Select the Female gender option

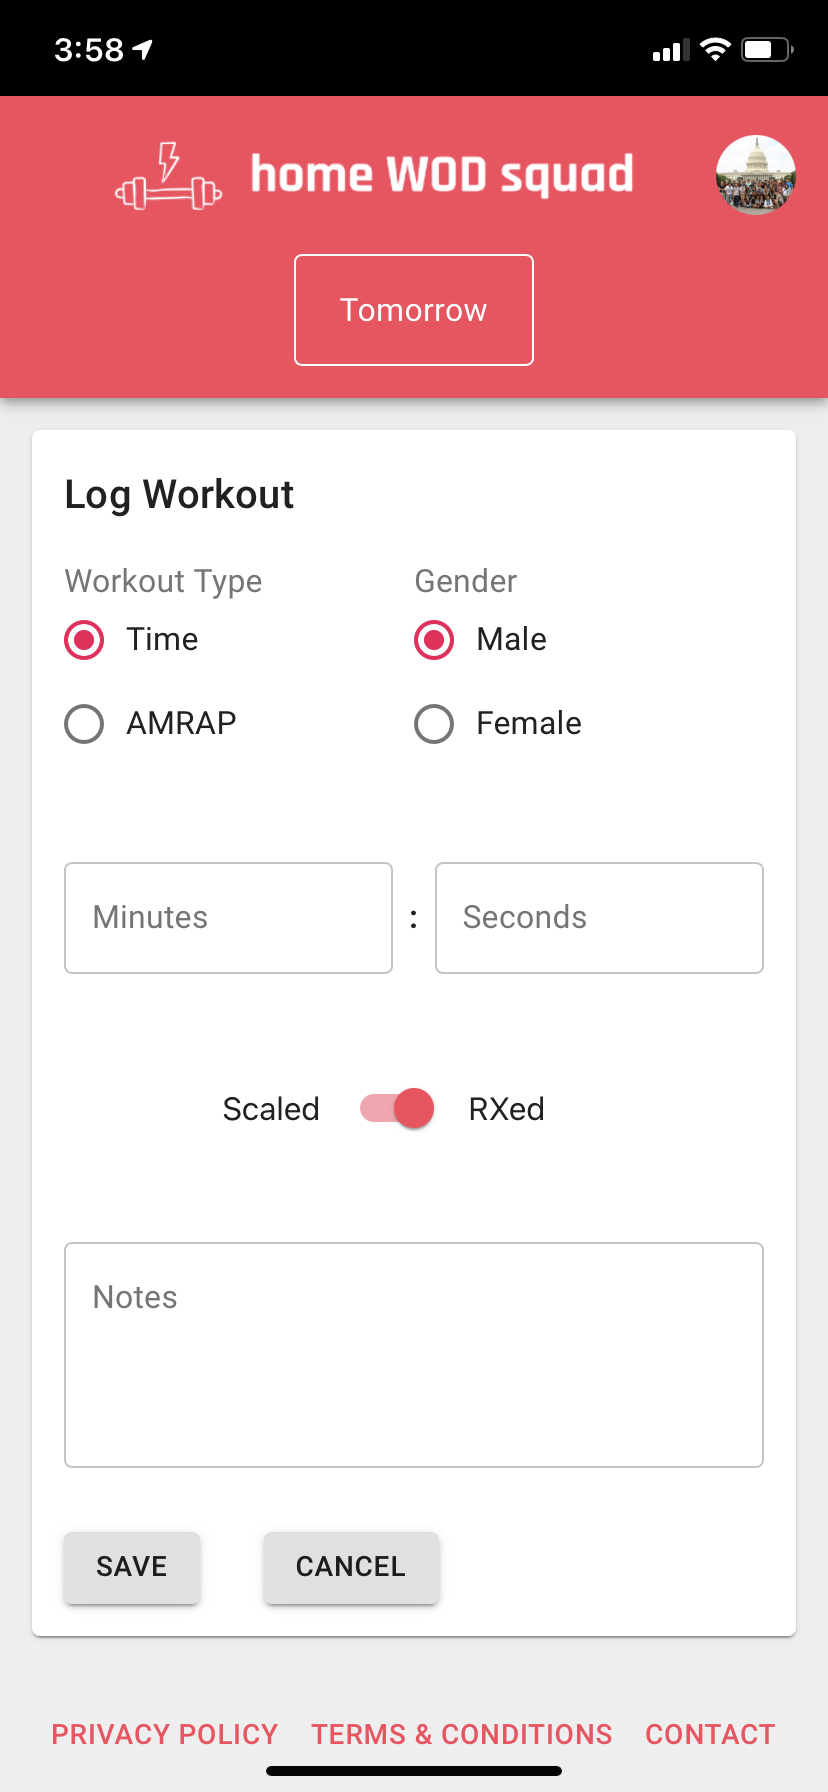click(x=434, y=723)
